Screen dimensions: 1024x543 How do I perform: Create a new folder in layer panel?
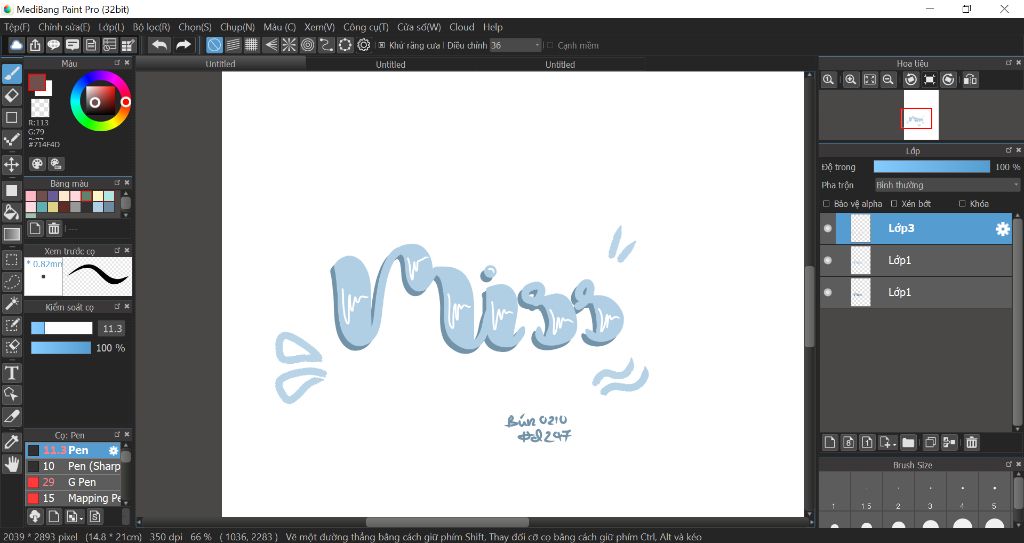pos(908,442)
